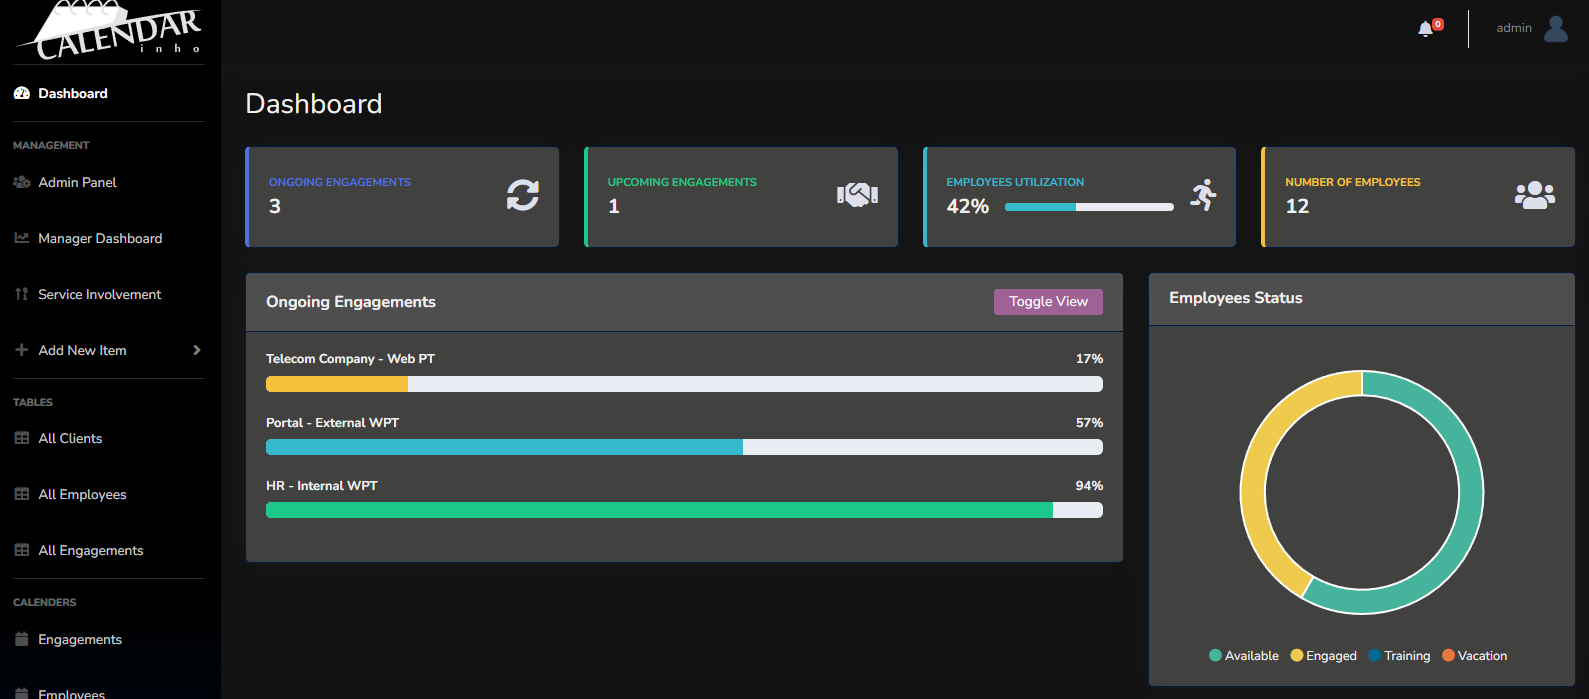
Task: Click the Upcoming Engagements summary card
Action: [x=741, y=197]
